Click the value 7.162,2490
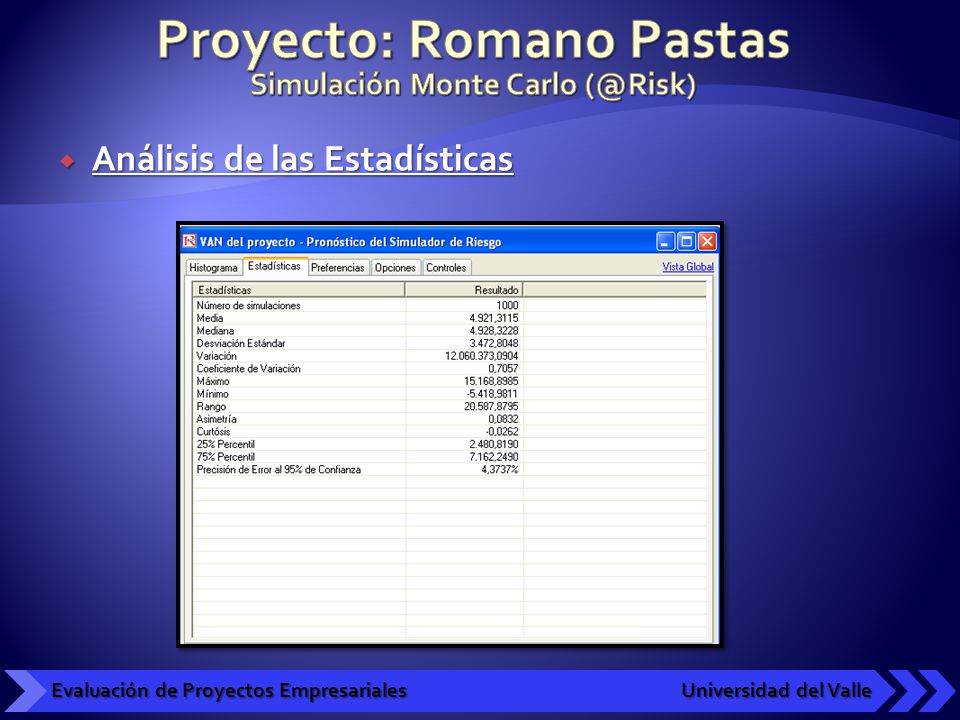 493,457
